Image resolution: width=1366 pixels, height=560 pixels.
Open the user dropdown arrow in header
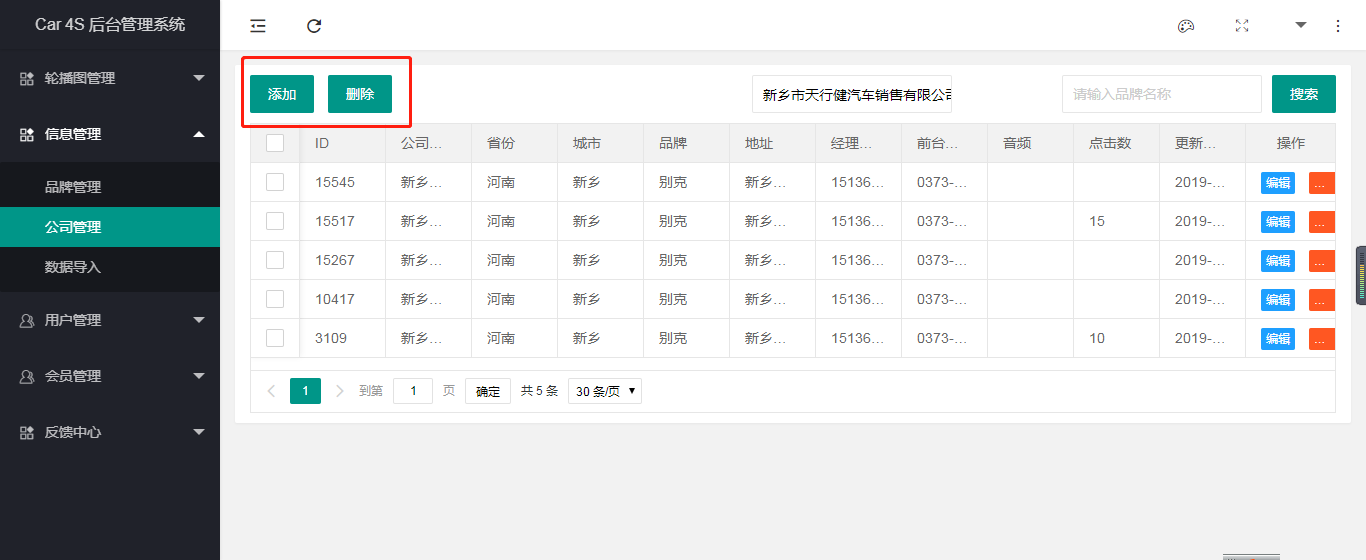(1301, 25)
